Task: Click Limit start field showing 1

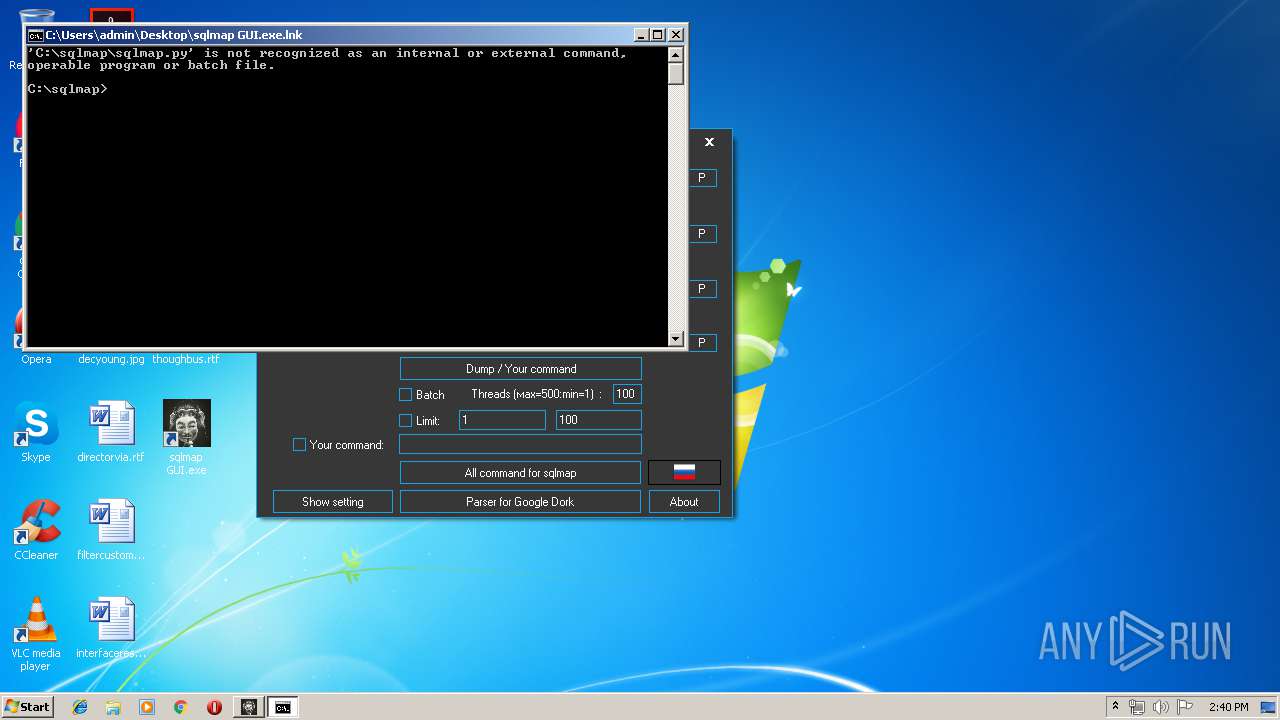Action: (502, 420)
